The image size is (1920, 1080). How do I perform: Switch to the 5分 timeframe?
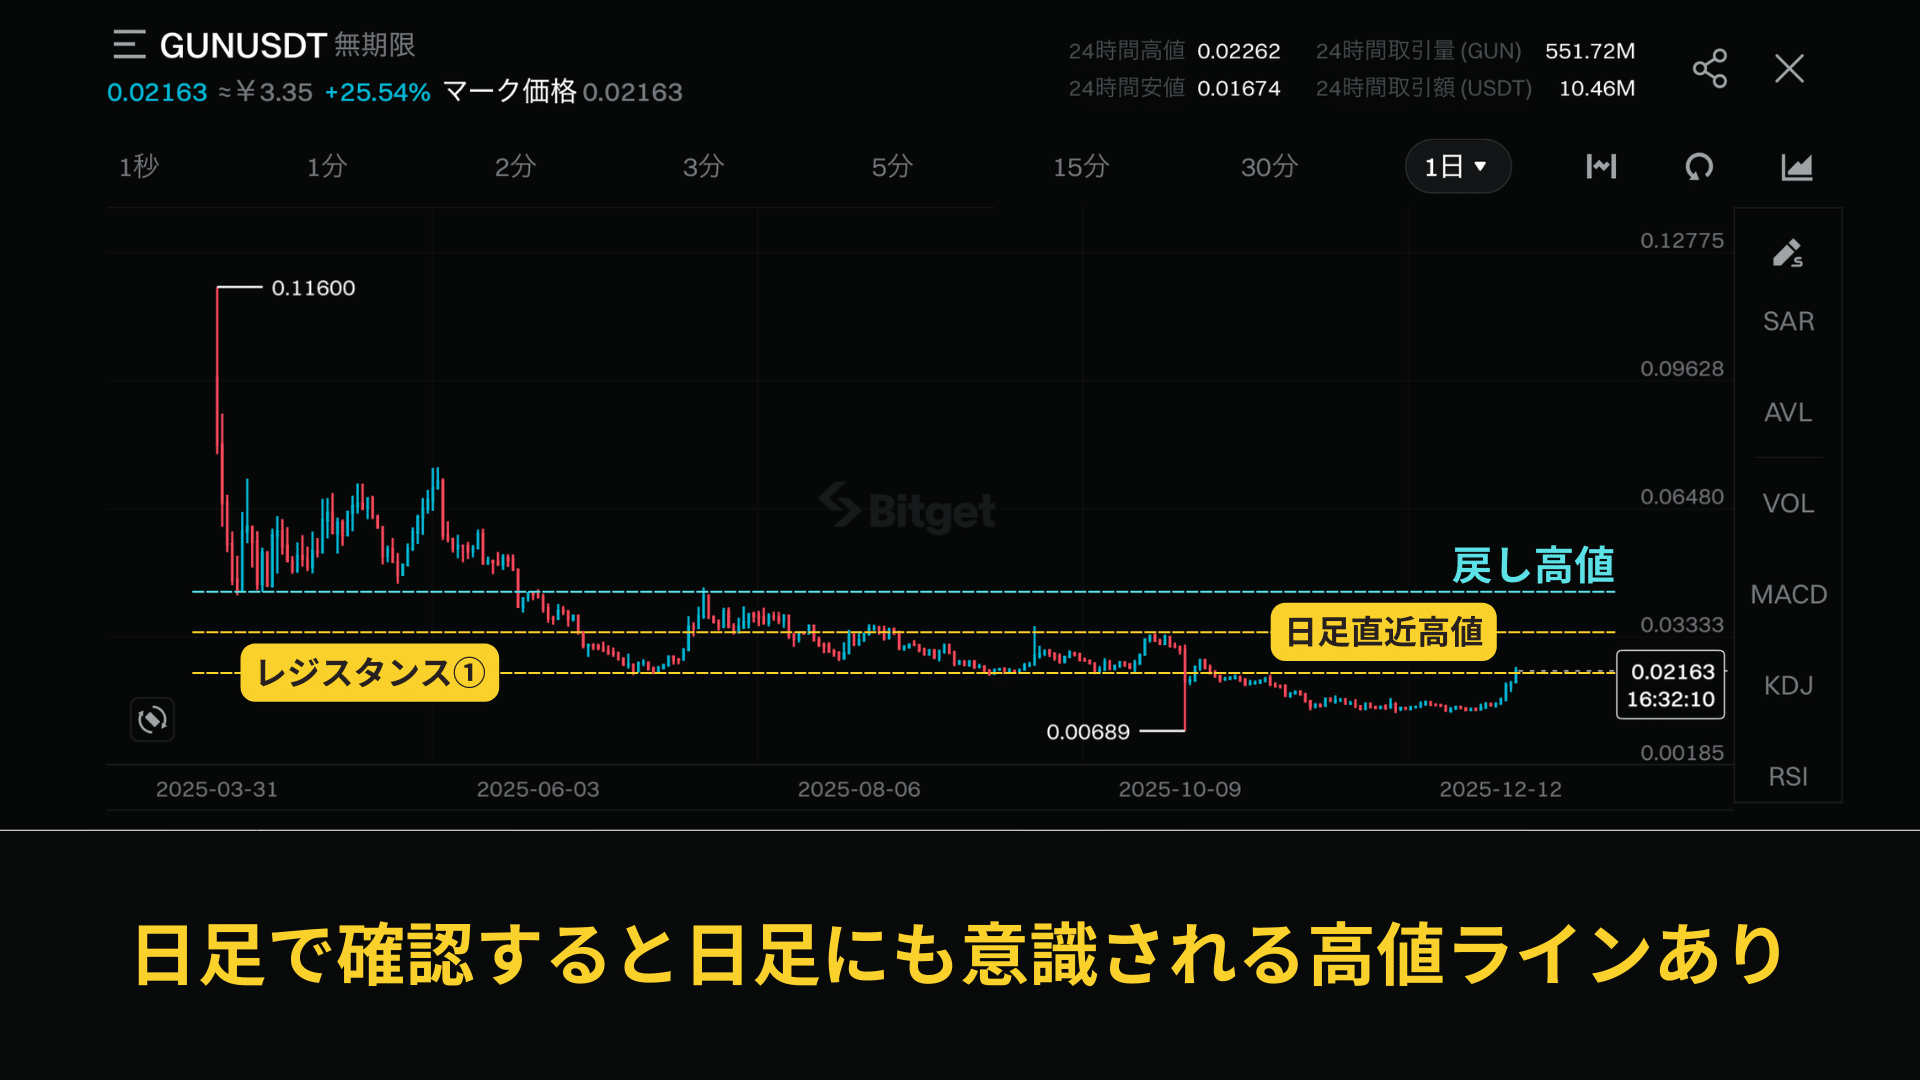891,167
